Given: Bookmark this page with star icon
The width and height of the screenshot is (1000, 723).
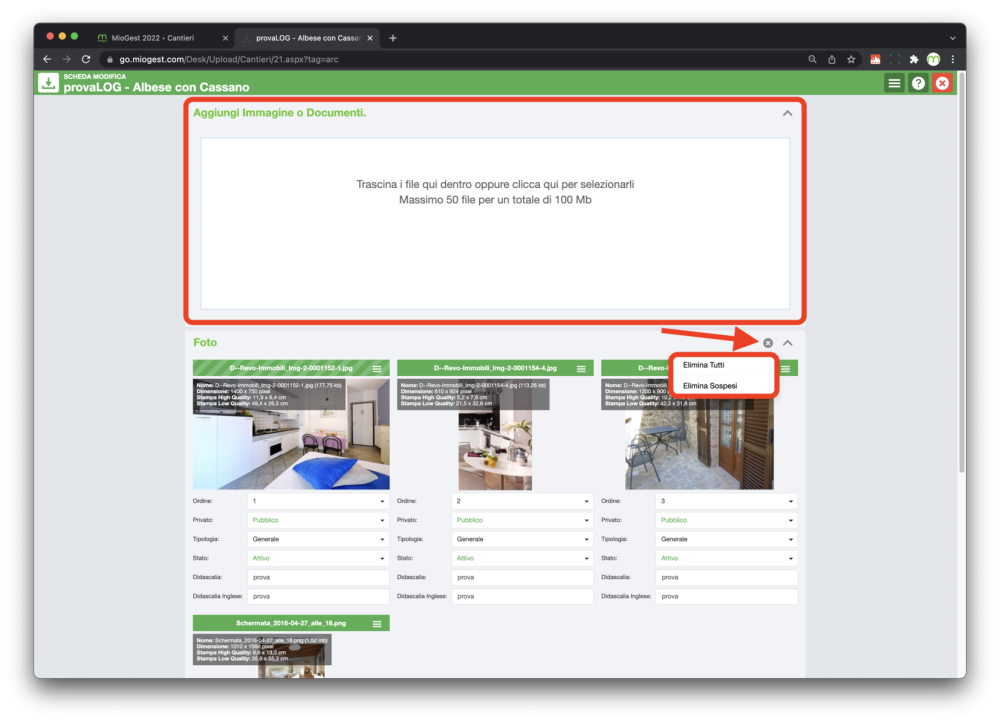Looking at the screenshot, I should coord(851,59).
